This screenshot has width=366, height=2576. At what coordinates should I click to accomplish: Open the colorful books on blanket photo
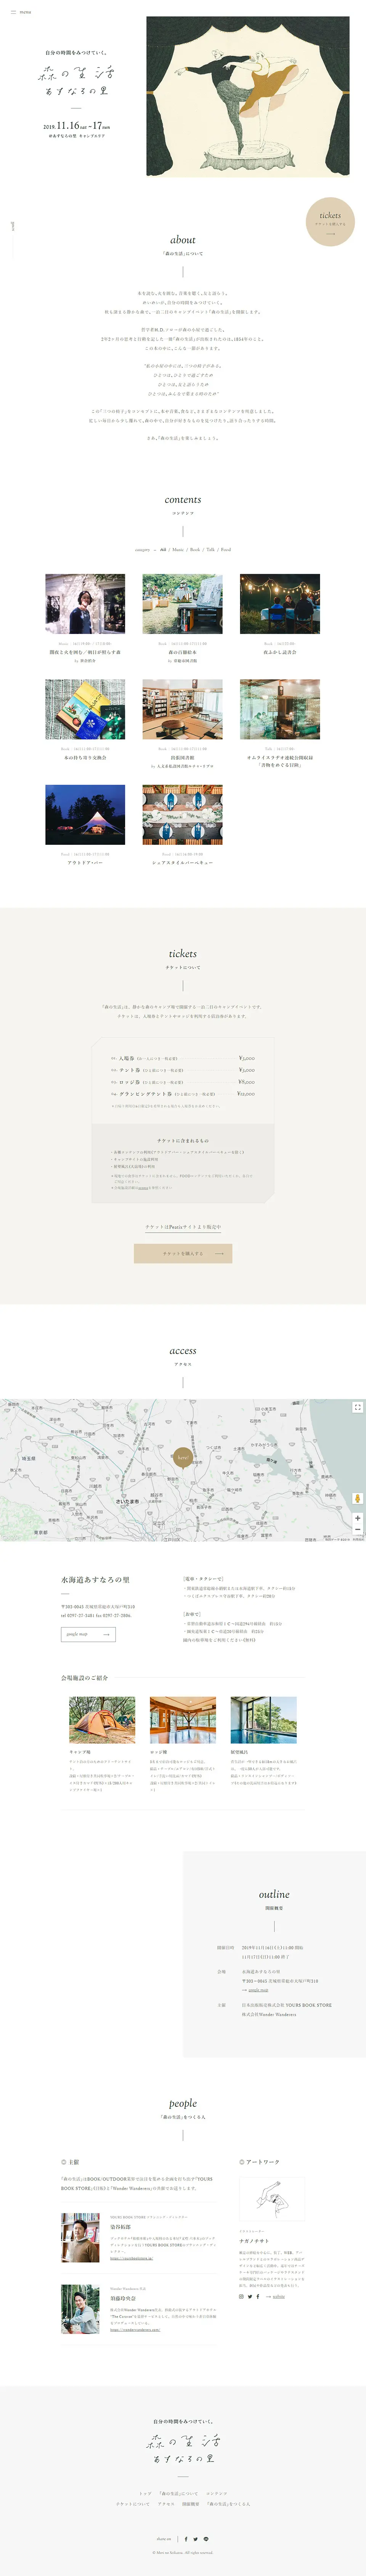click(85, 709)
